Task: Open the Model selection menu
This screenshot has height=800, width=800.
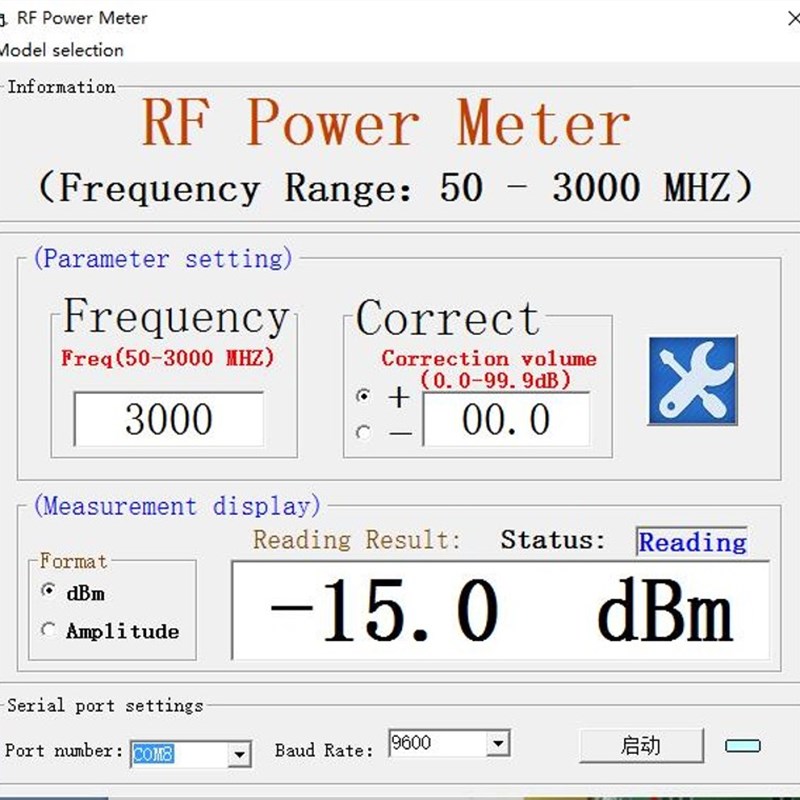Action: pyautogui.click(x=58, y=50)
